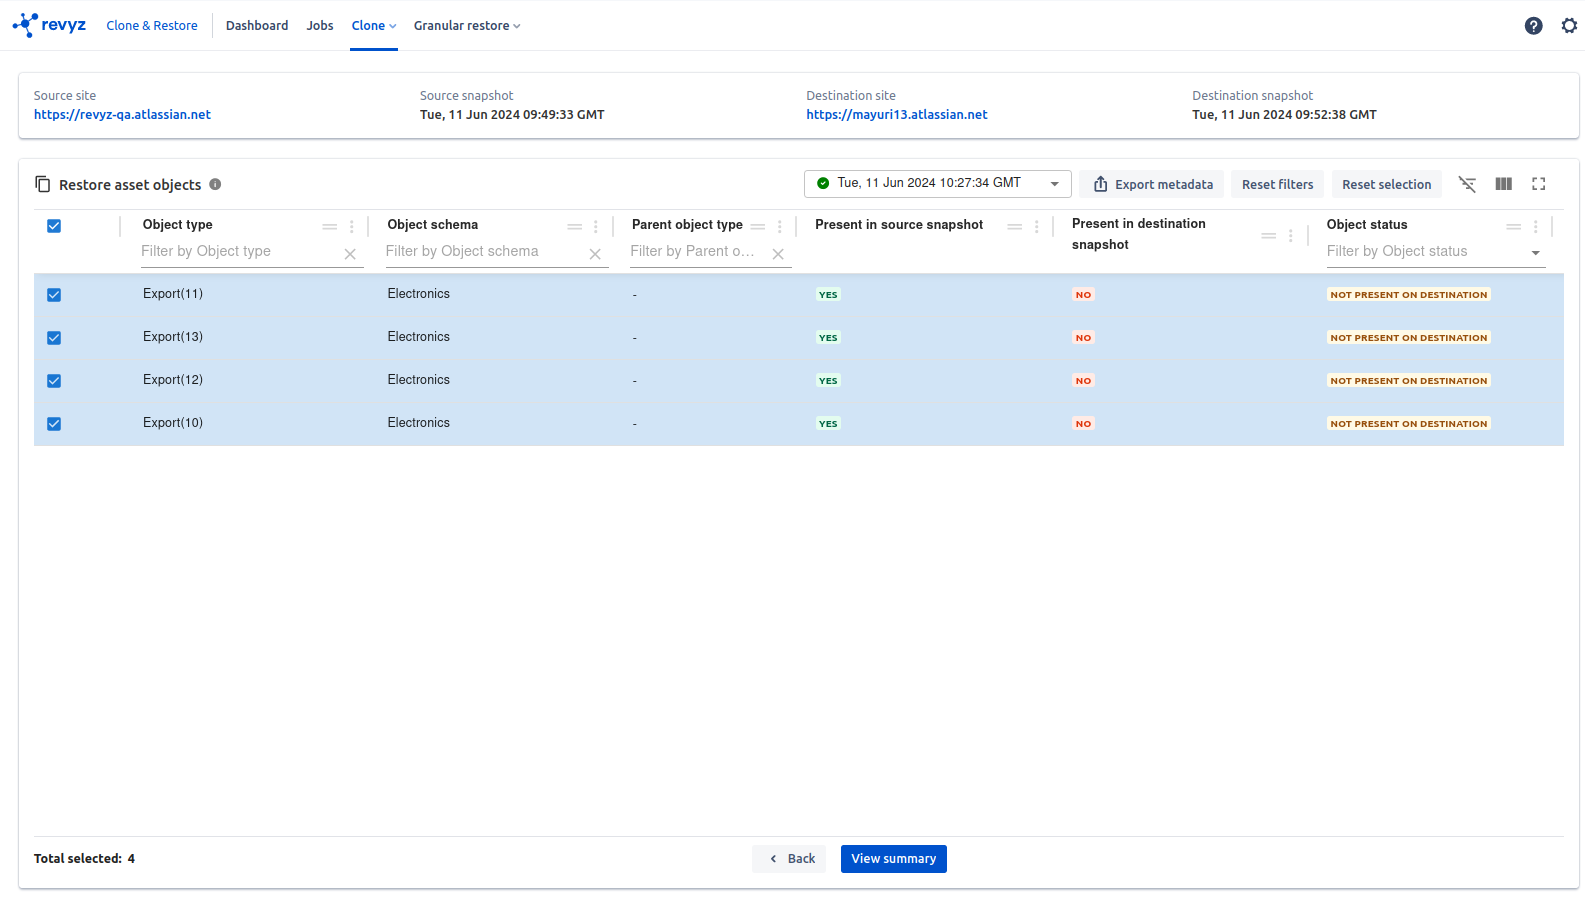Click Present in source snapshot reorder handle

[1015, 227]
